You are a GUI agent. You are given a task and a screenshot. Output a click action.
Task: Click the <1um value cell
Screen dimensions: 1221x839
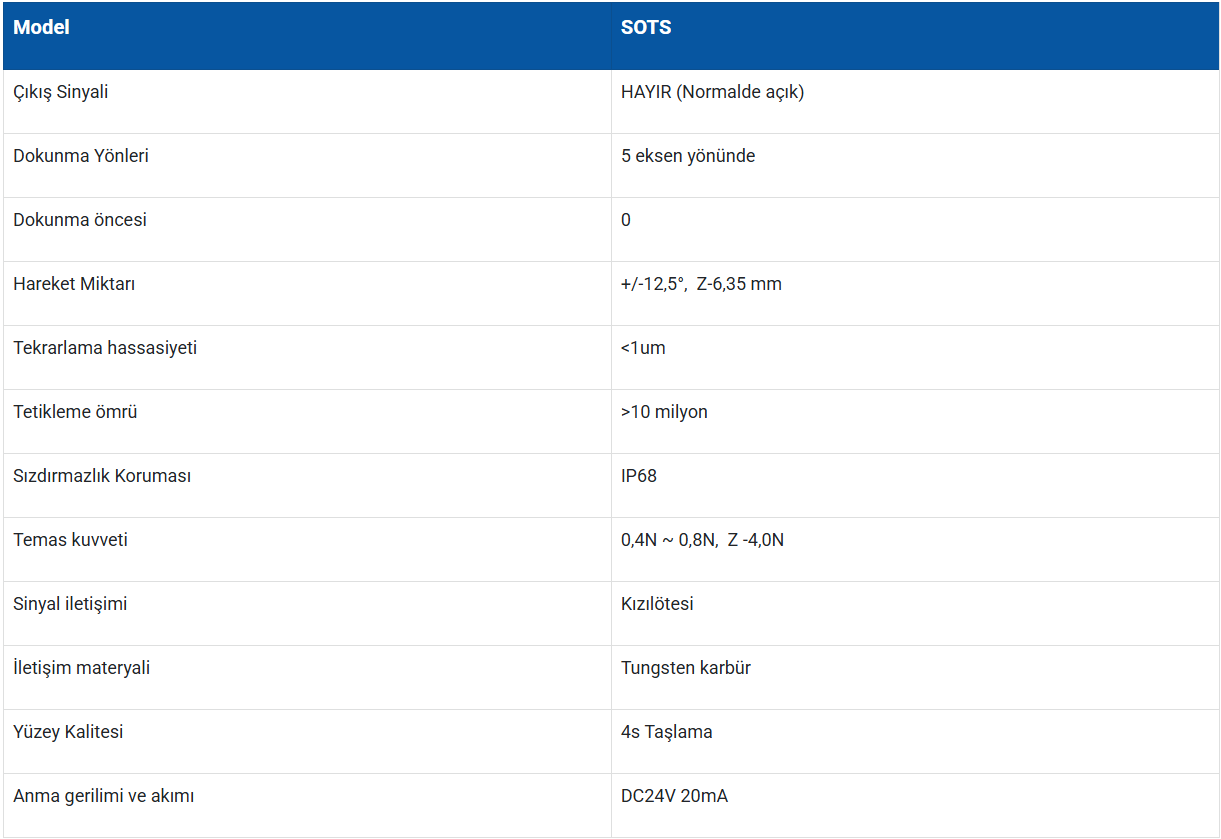tap(643, 348)
